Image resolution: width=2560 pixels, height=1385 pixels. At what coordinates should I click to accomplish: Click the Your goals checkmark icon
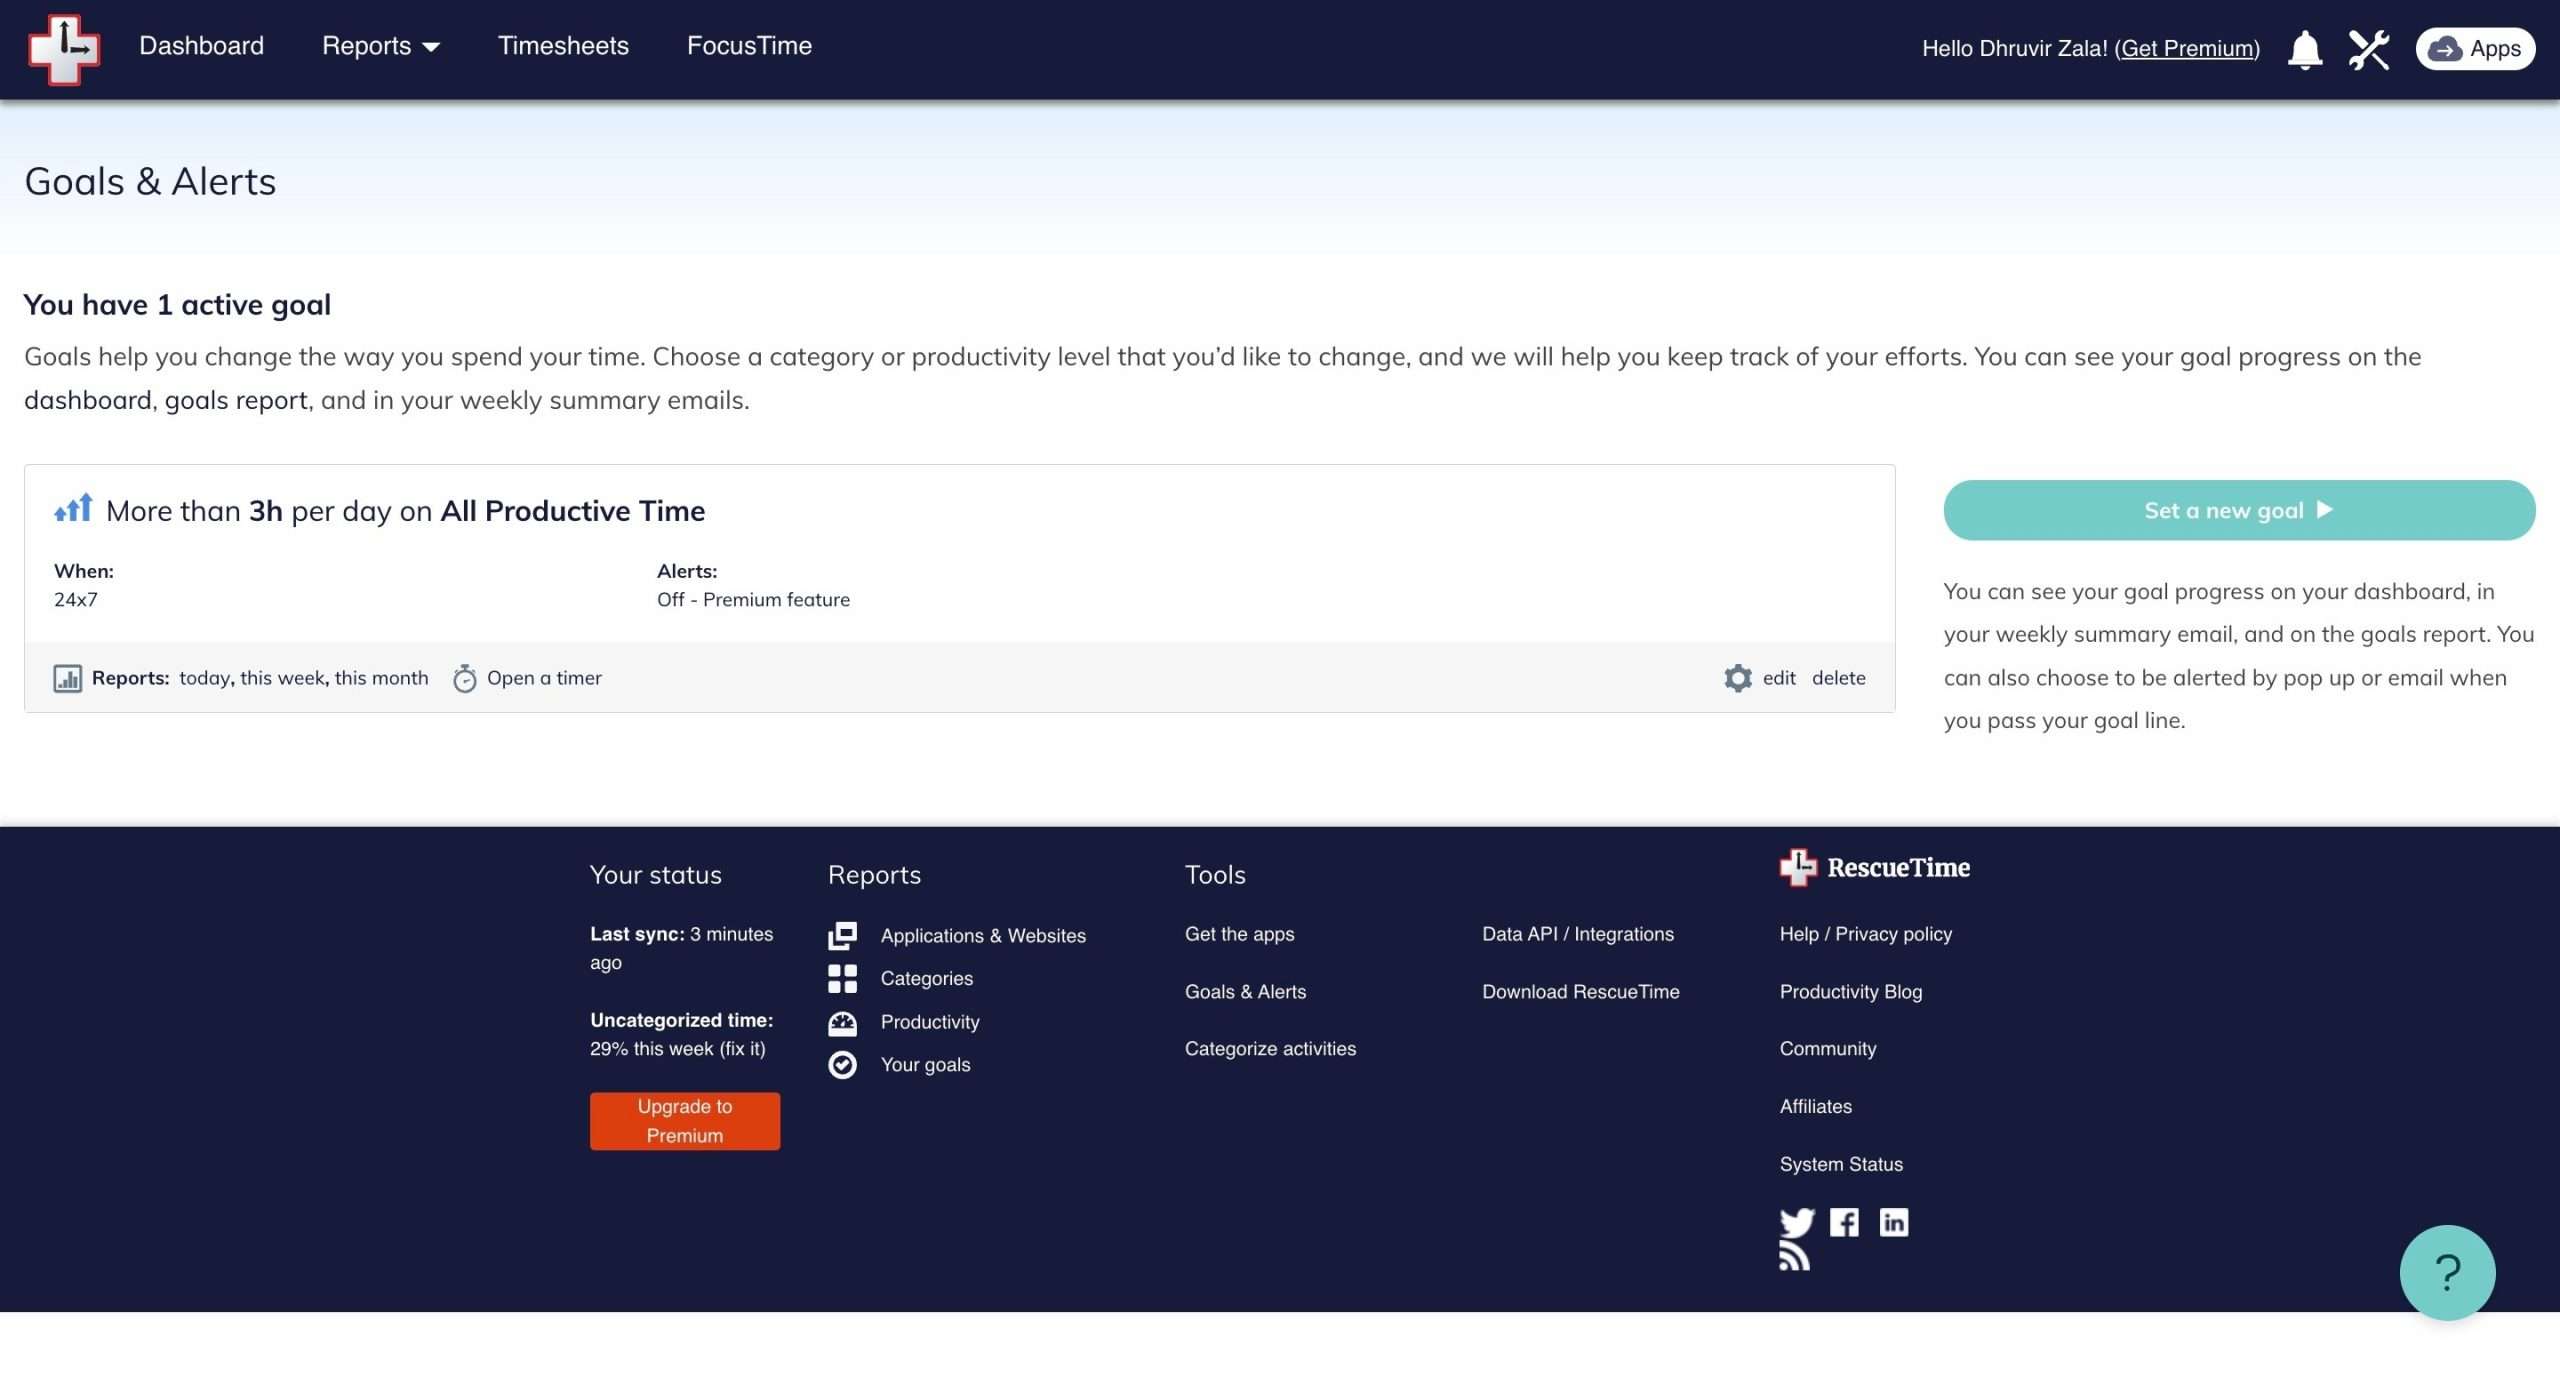pos(842,1065)
